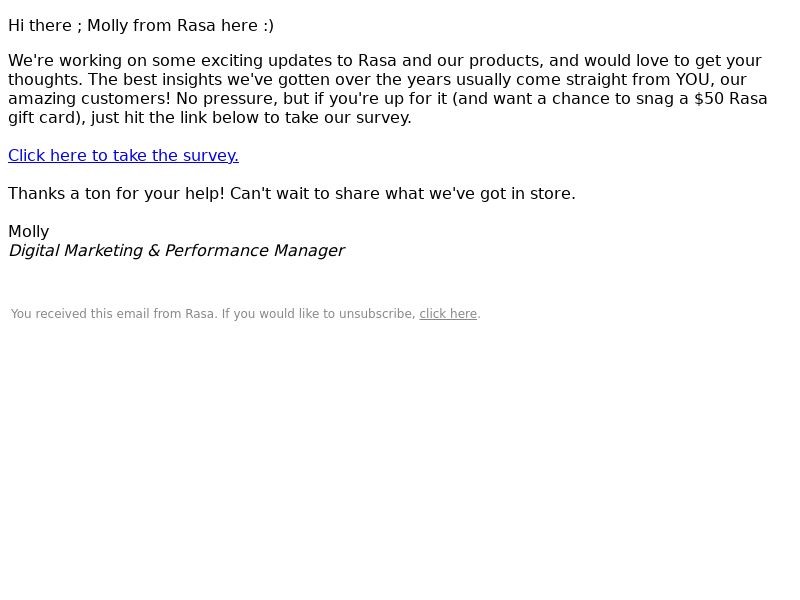Click the '$50' amount in the paragraph
Screen dimensions: 800x600
pyautogui.click(x=709, y=98)
